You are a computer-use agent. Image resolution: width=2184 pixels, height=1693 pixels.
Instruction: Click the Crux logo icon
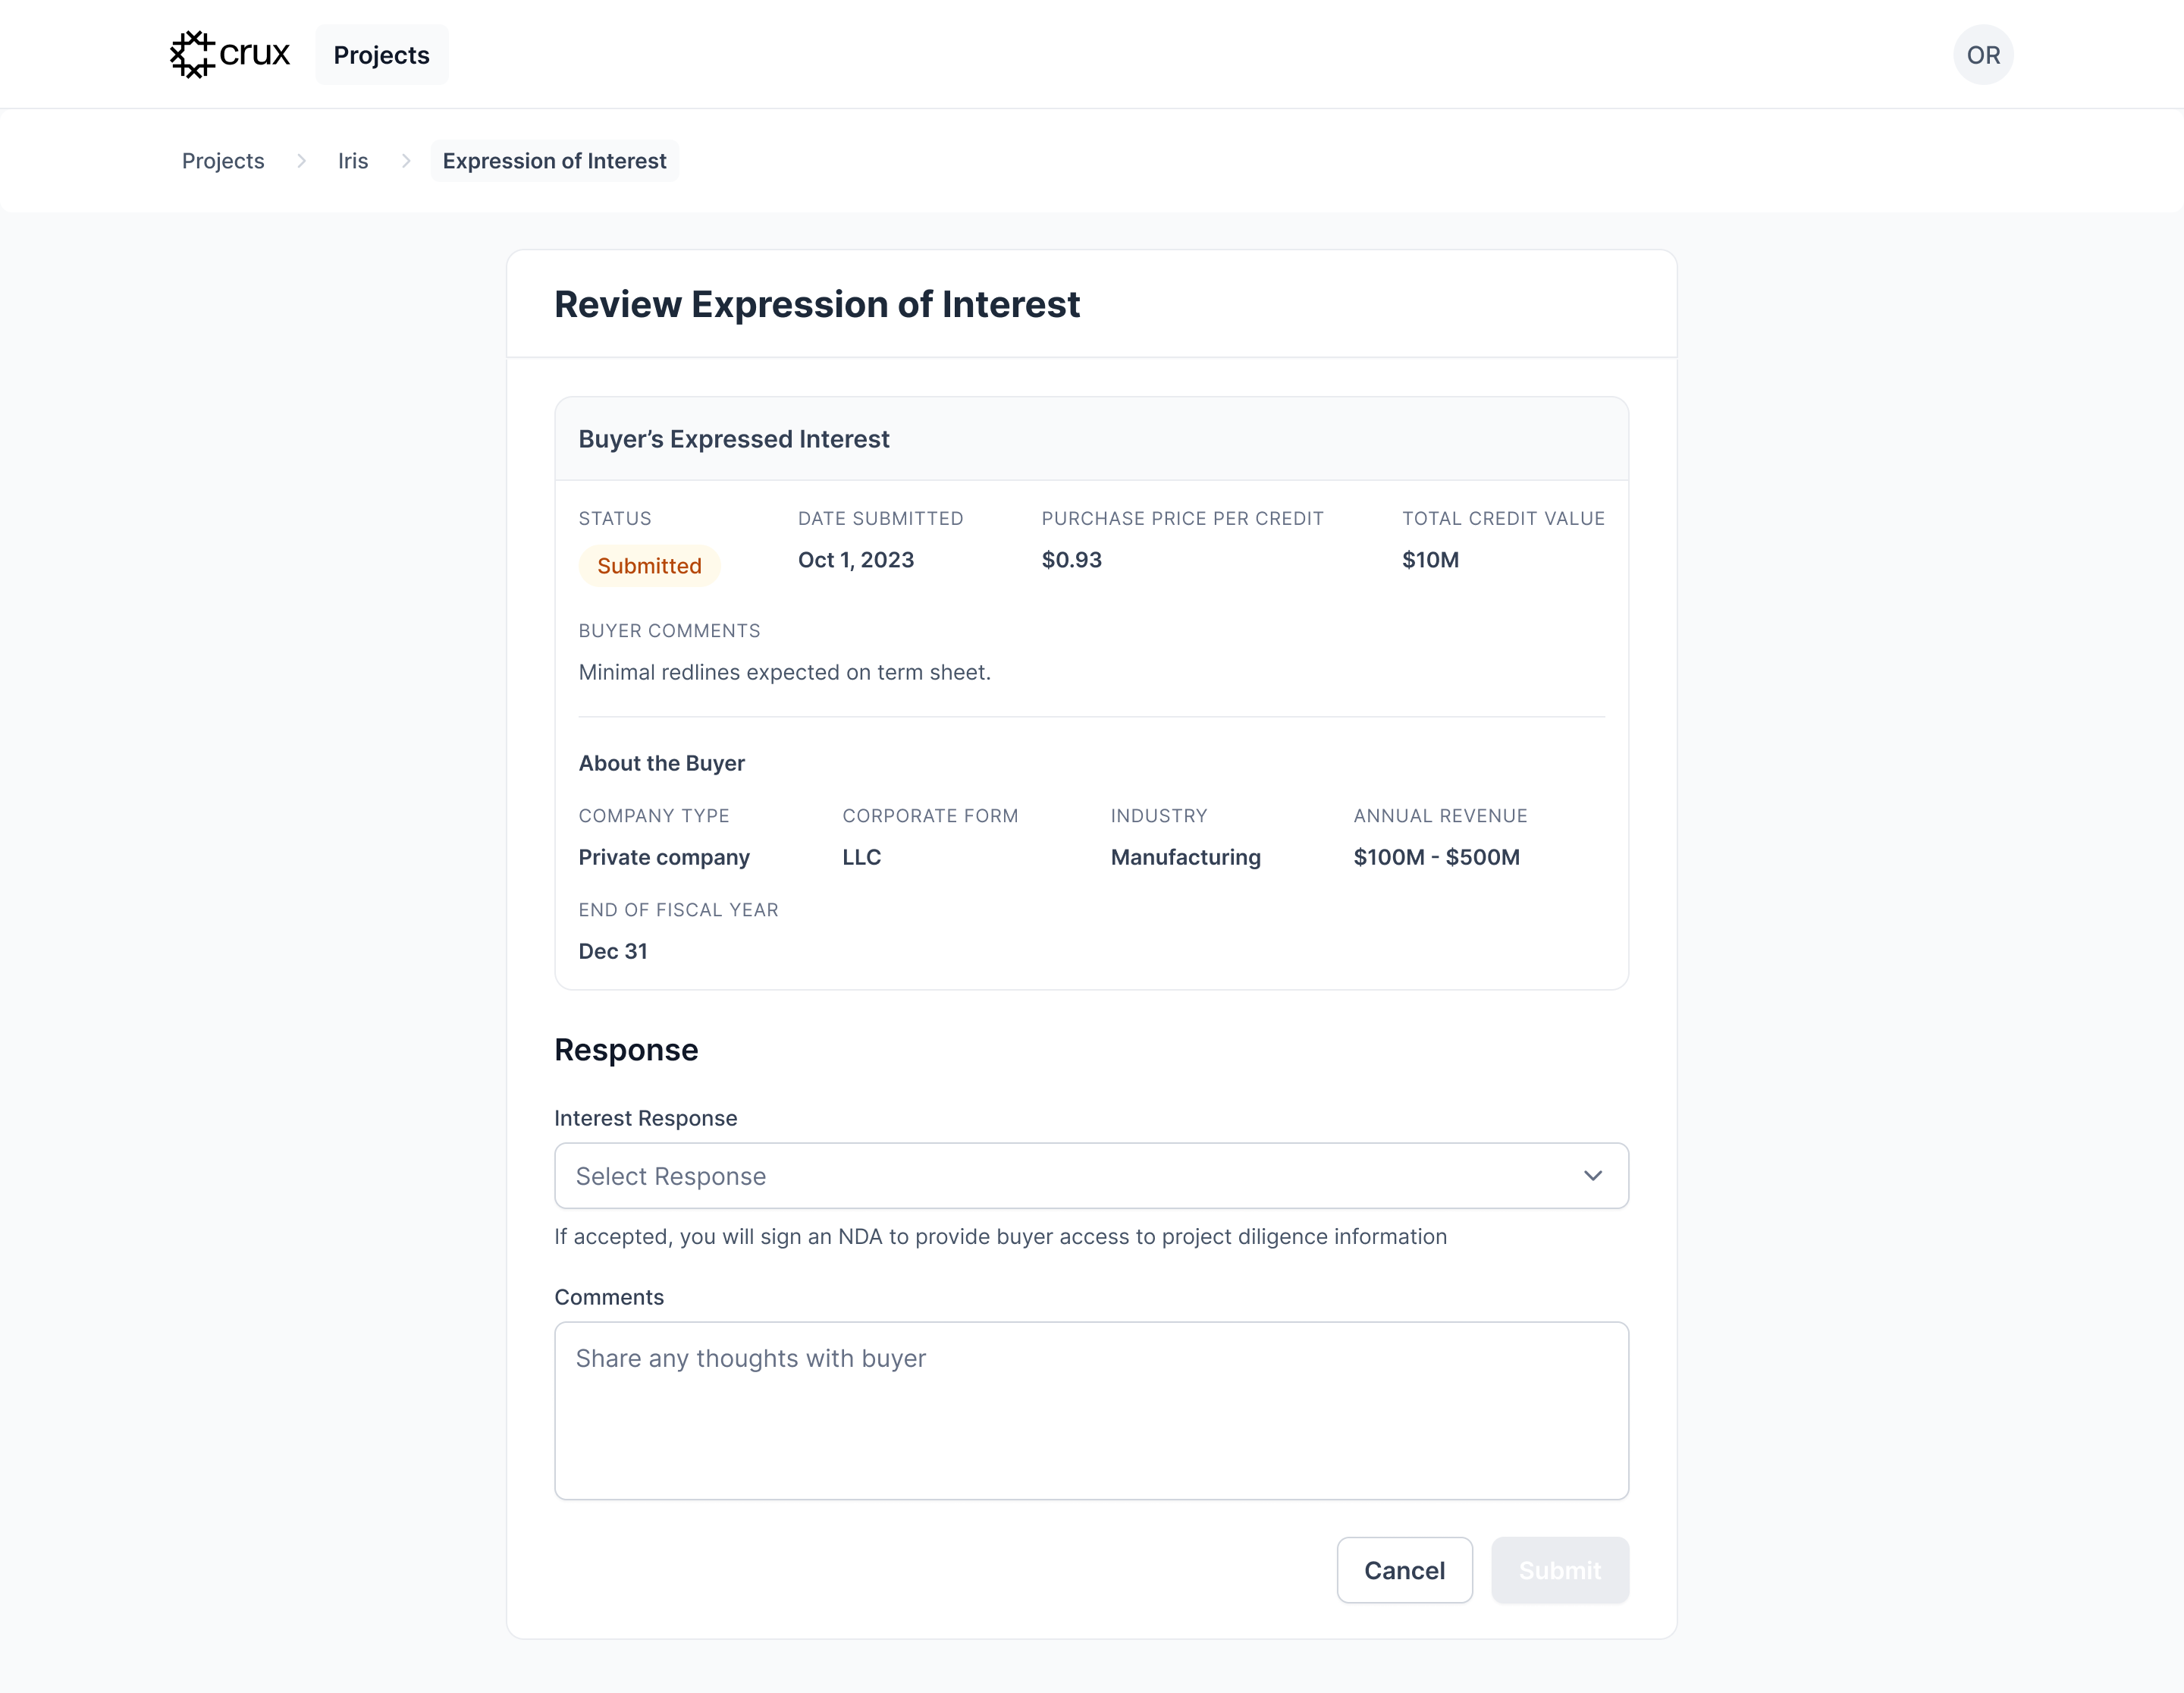[192, 54]
